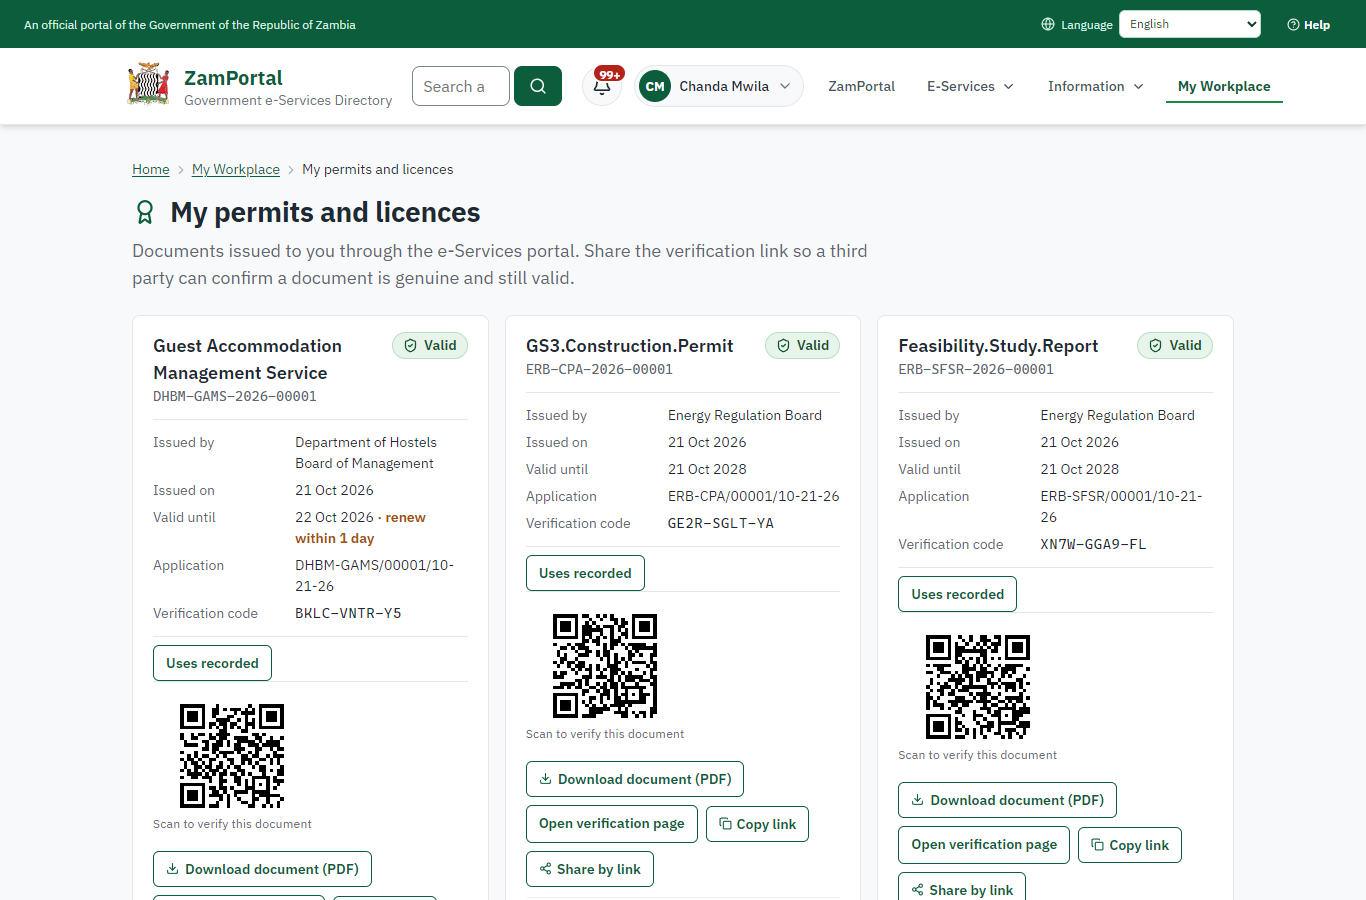Click the GS3.Construction.Permit QR code
Viewport: 1366px width, 900px height.
coord(605,666)
